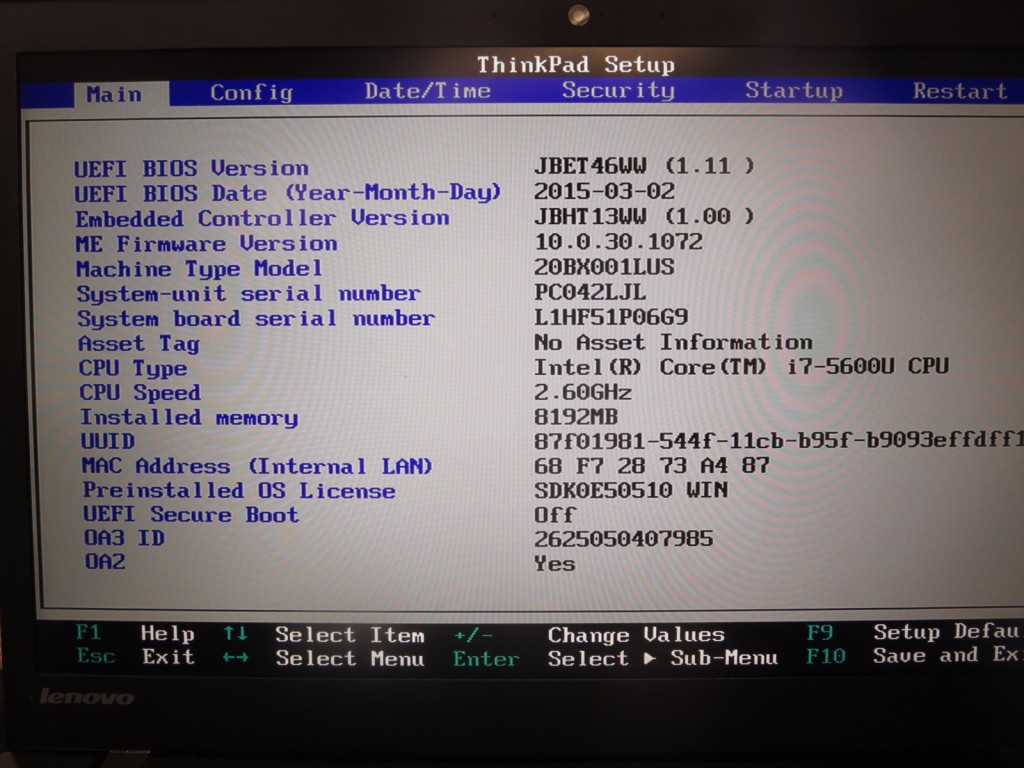Image resolution: width=1024 pixels, height=768 pixels.
Task: Click MAC Address (Internal LAN) label
Action: (257, 466)
